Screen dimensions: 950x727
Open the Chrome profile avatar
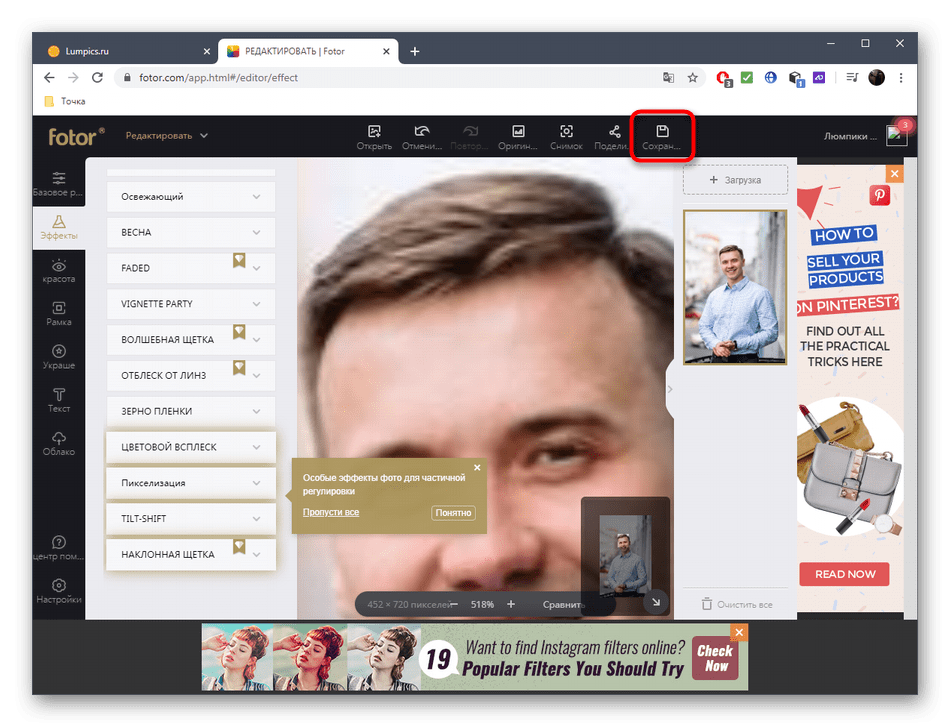pos(876,77)
